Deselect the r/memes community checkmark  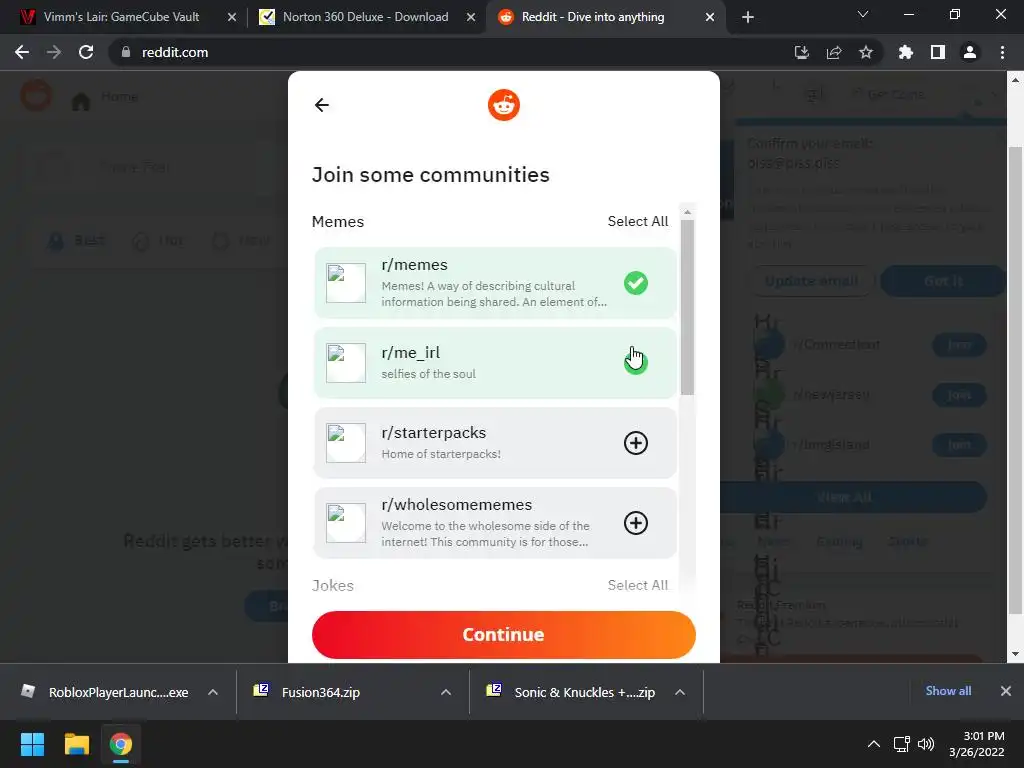pos(635,283)
